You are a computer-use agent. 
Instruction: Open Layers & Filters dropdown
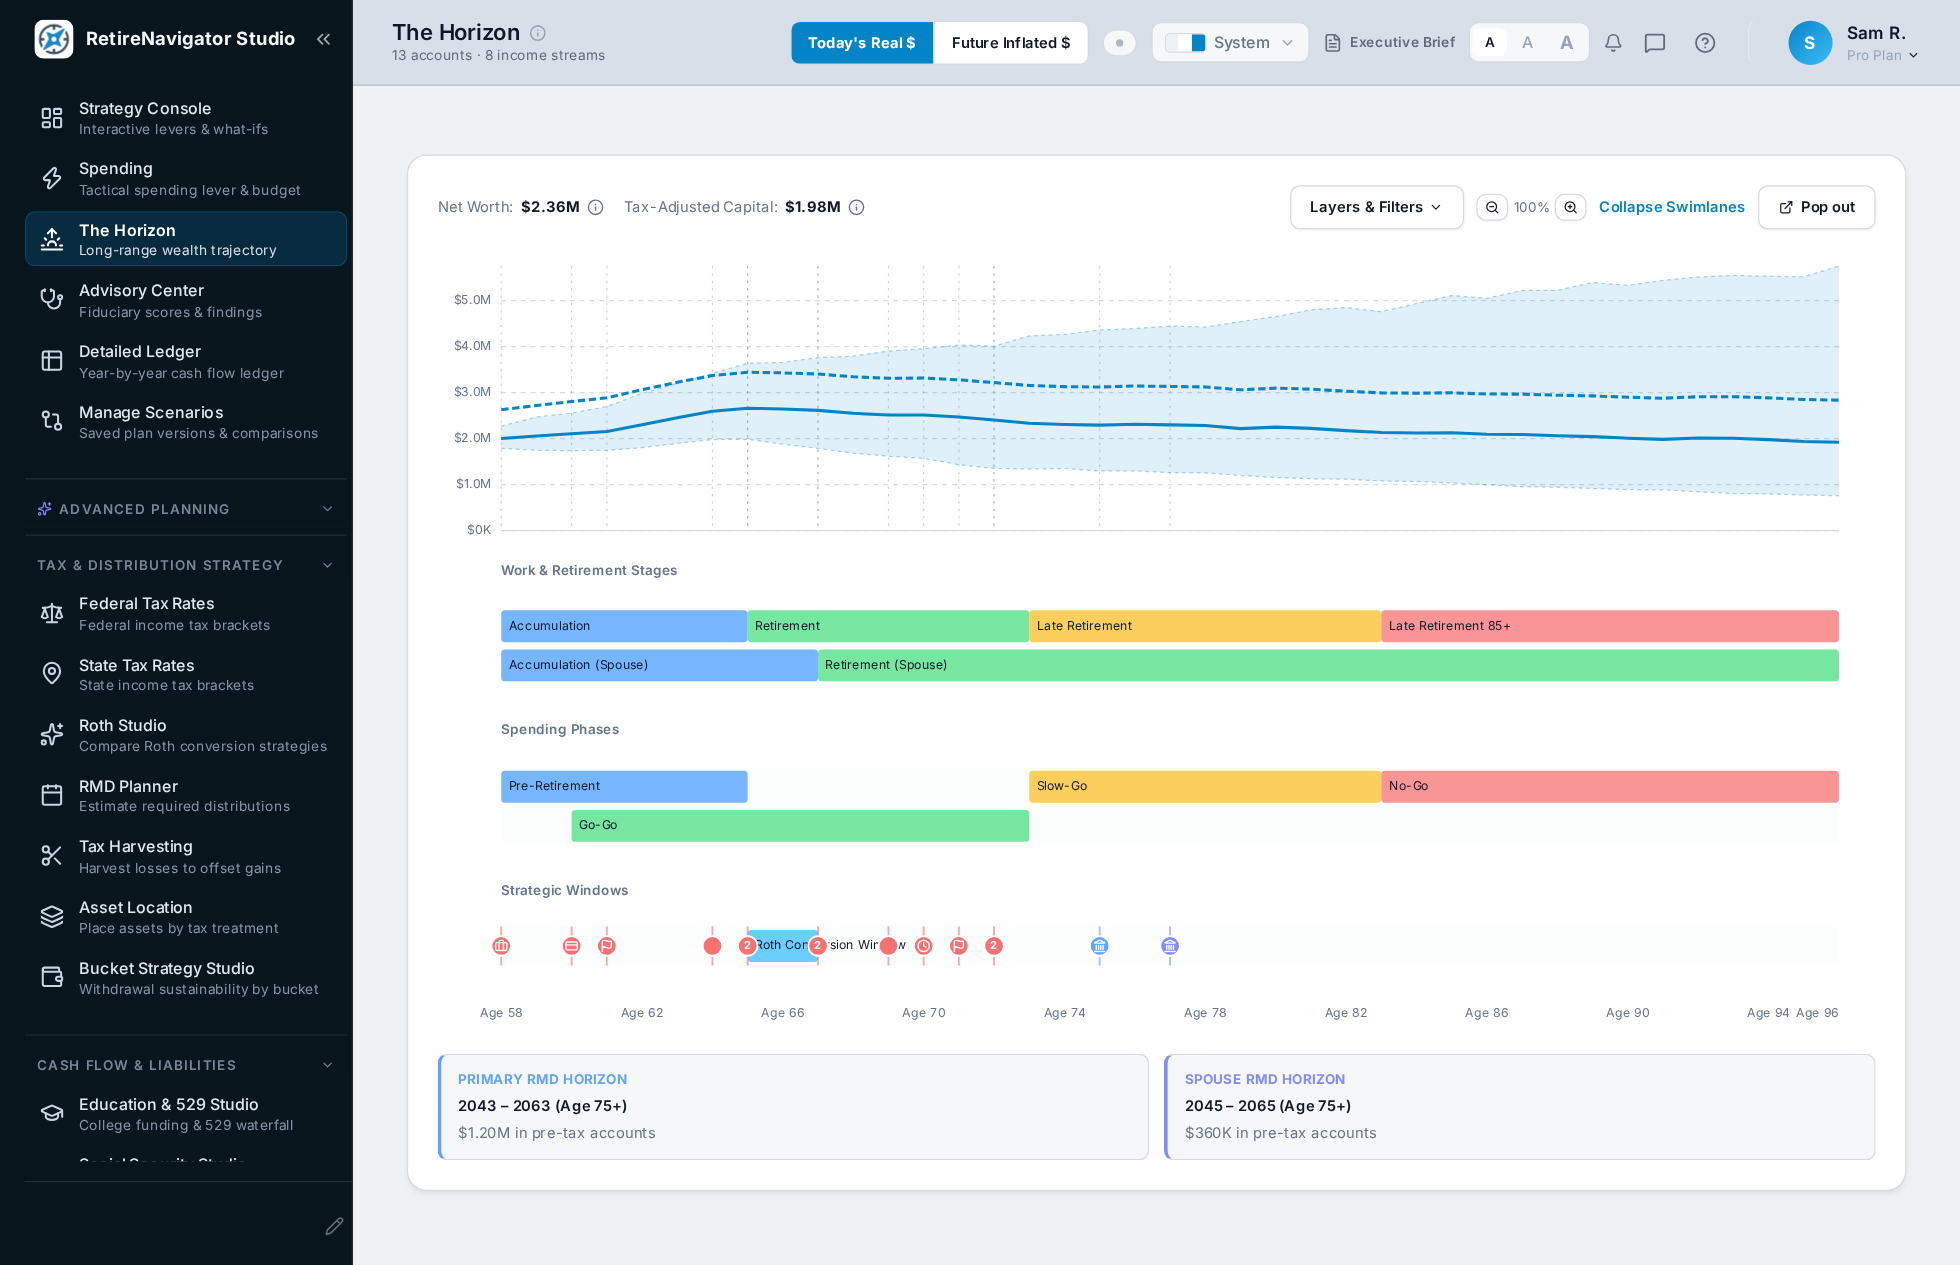click(1376, 207)
